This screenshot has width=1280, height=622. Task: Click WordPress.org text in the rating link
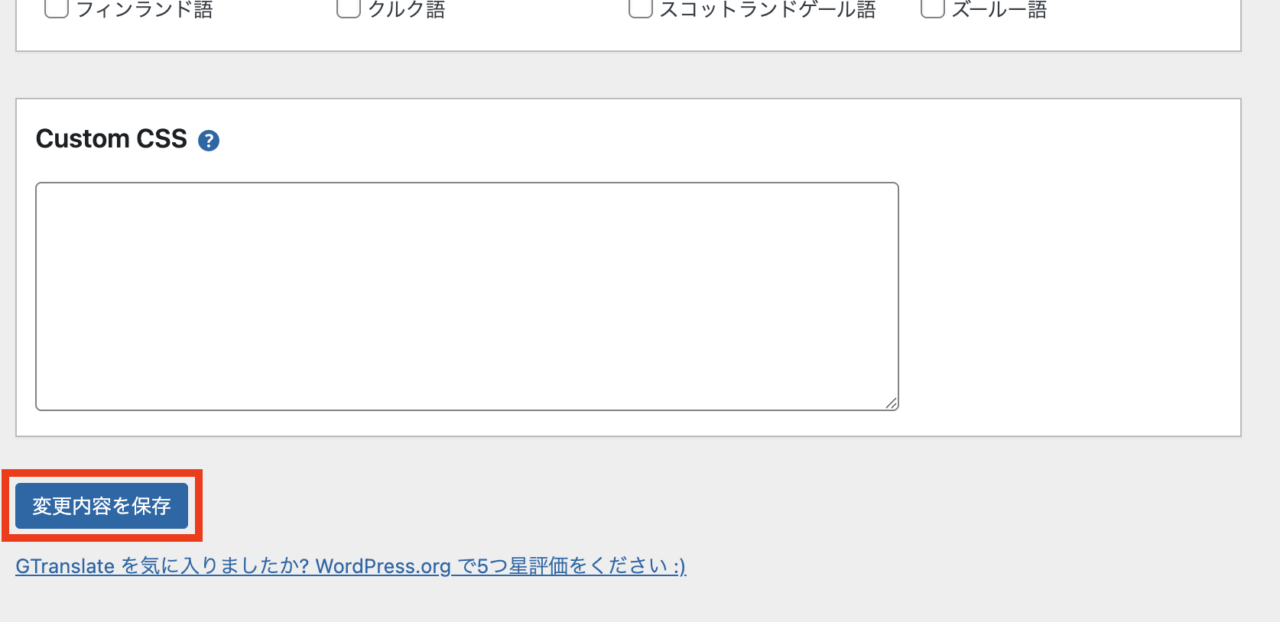coord(384,566)
